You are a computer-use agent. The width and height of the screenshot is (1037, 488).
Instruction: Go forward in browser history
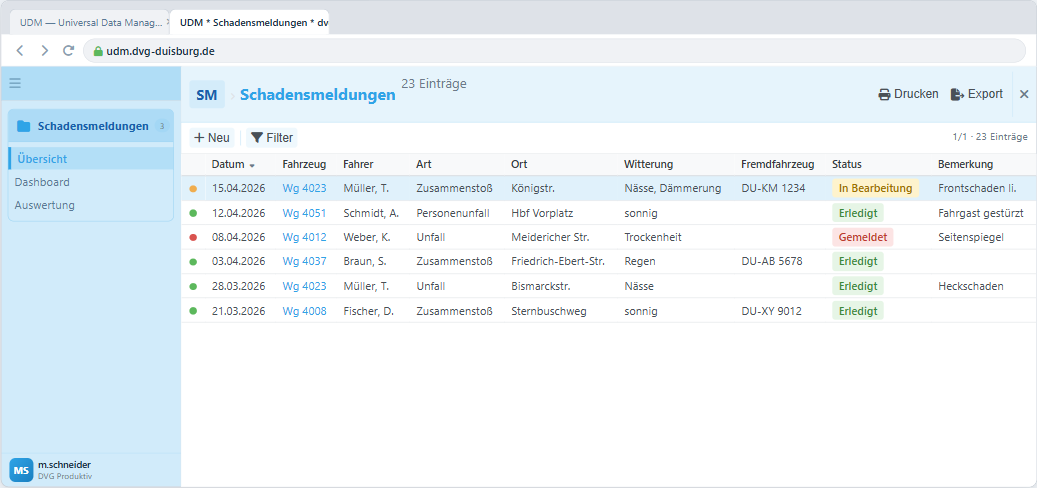[44, 50]
